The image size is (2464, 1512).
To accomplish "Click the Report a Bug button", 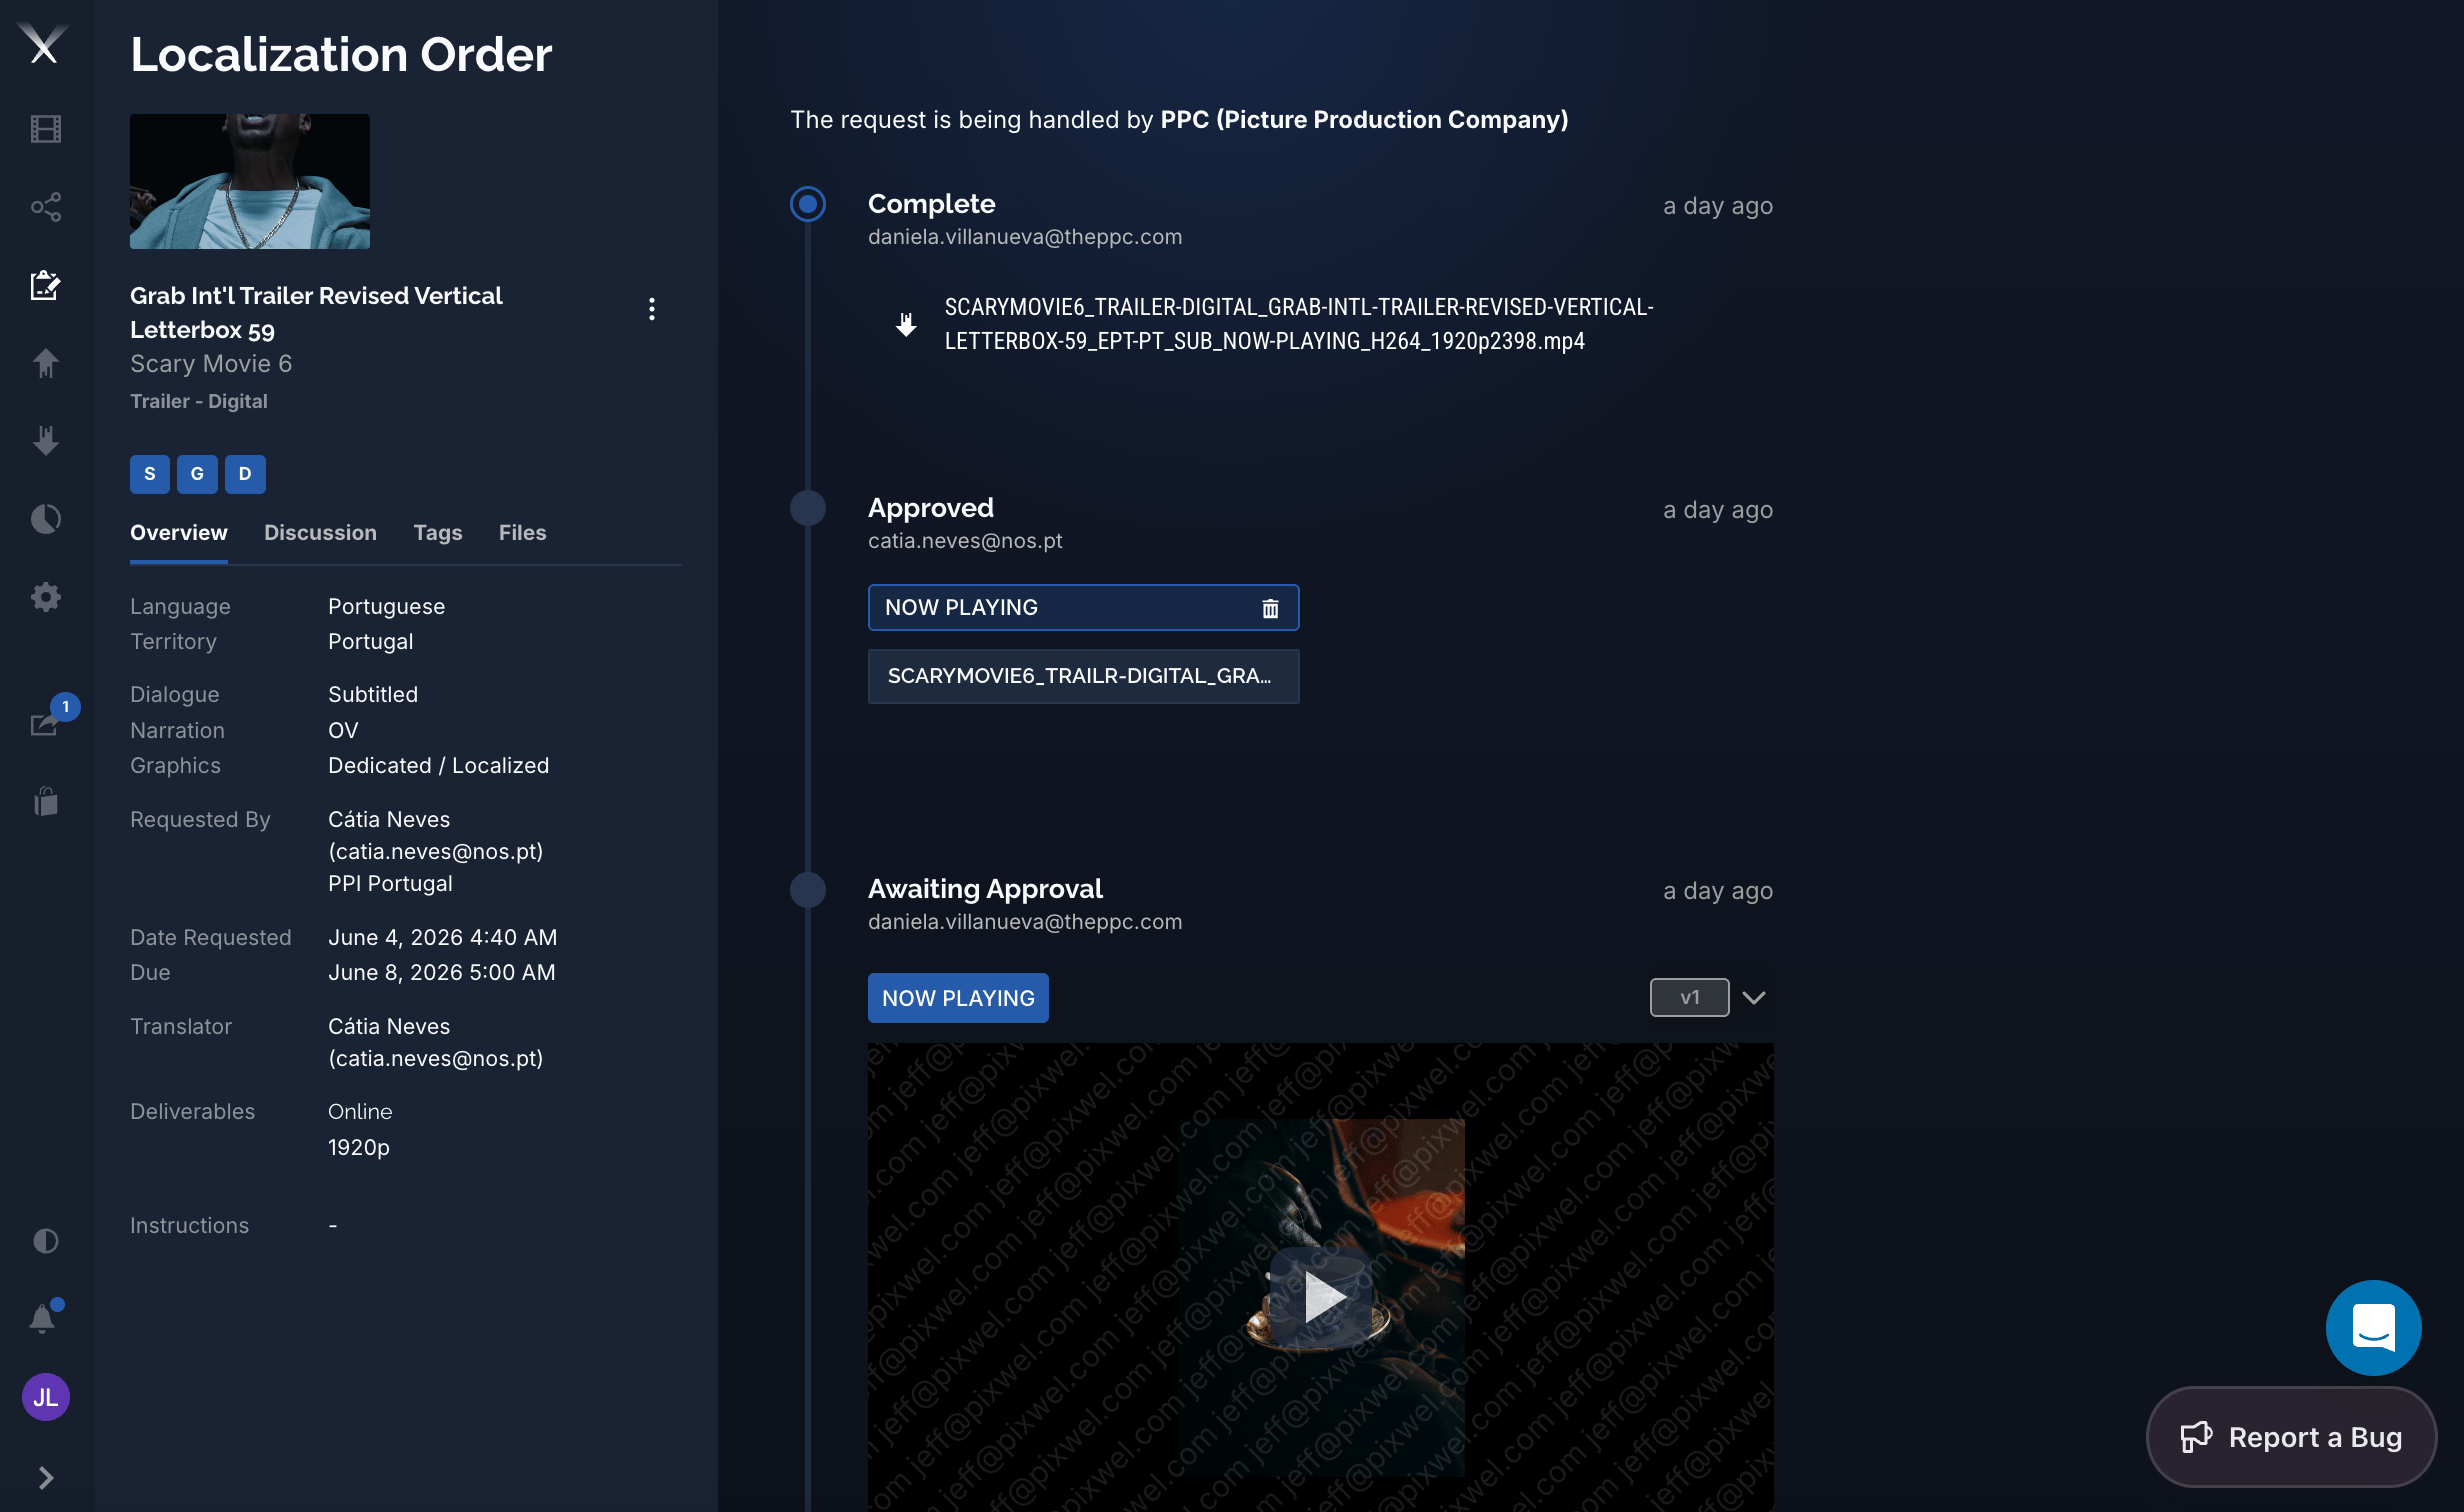I will (x=2291, y=1437).
